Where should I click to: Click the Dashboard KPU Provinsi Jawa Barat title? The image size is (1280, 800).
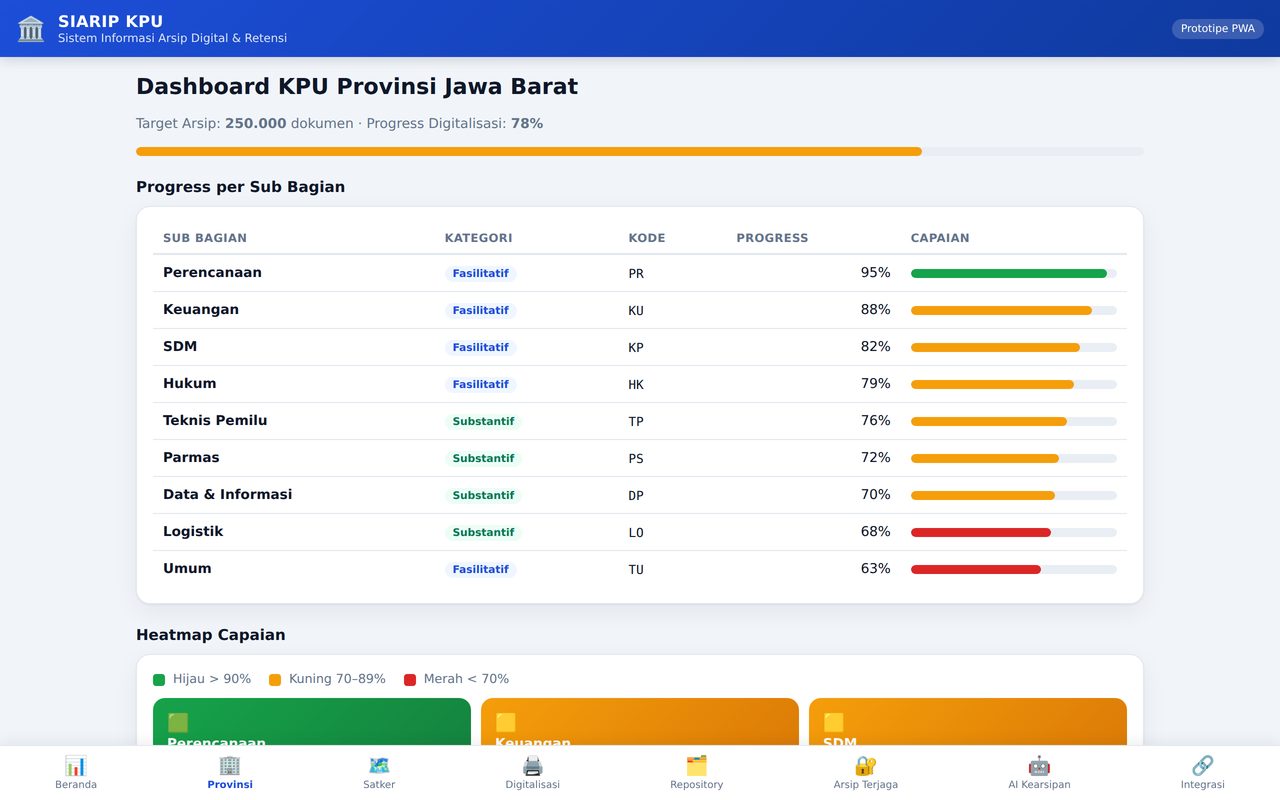[x=357, y=87]
